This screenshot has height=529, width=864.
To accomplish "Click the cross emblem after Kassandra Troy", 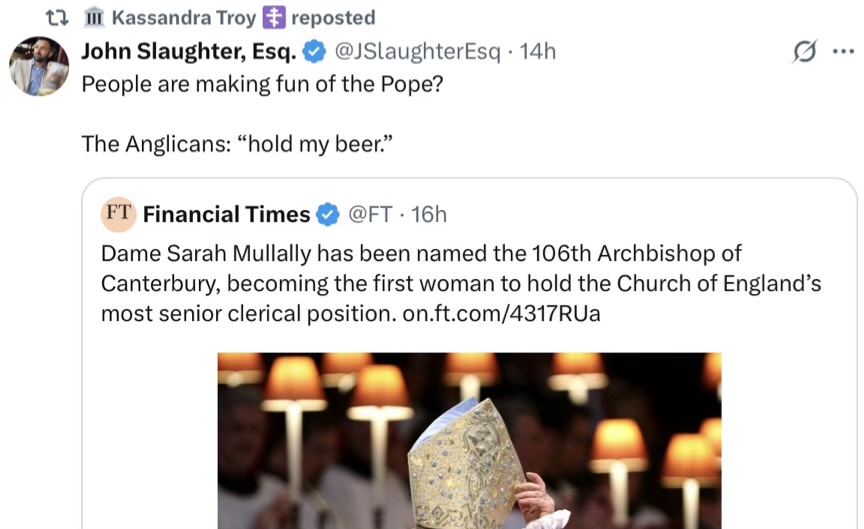I will point(274,17).
